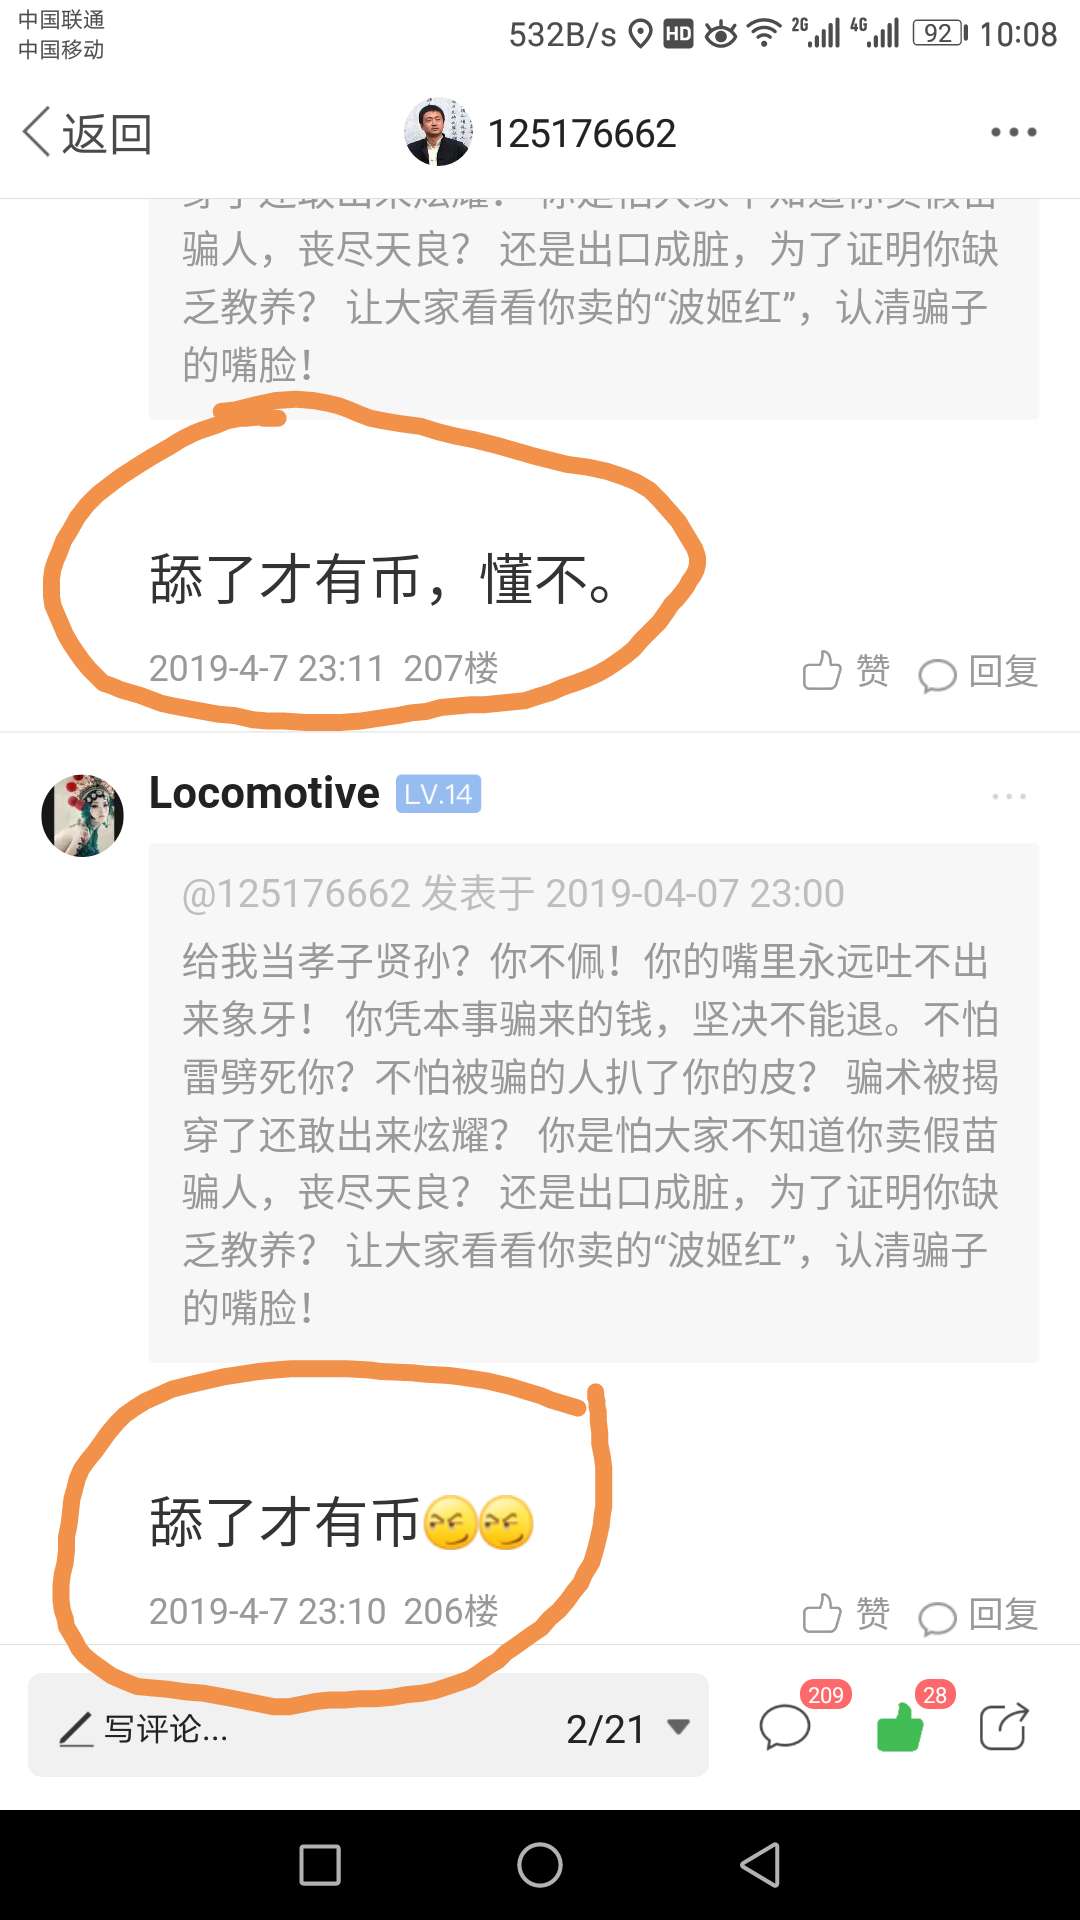Tap Android back triangle button
The image size is (1080, 1920).
(x=760, y=1865)
